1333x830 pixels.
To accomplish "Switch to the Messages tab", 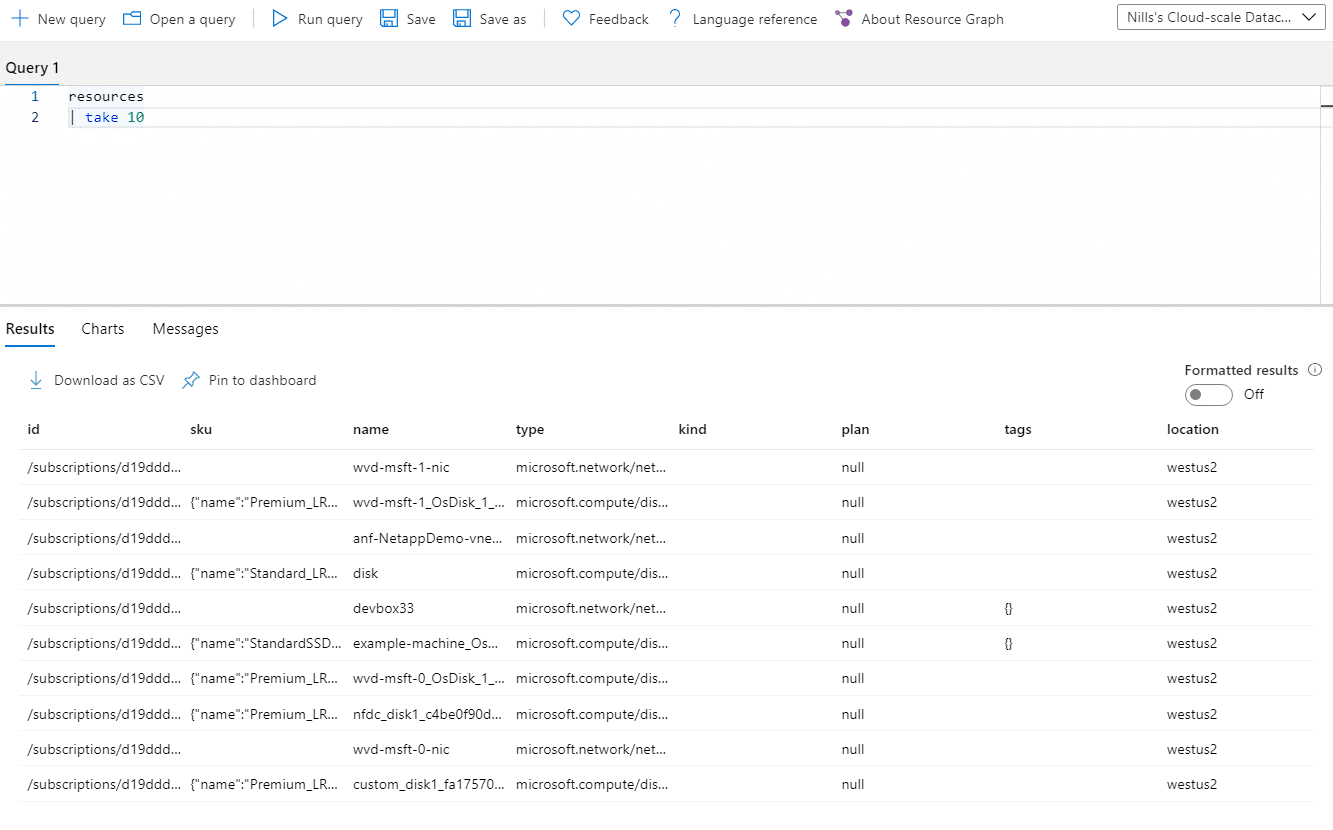I will click(185, 329).
